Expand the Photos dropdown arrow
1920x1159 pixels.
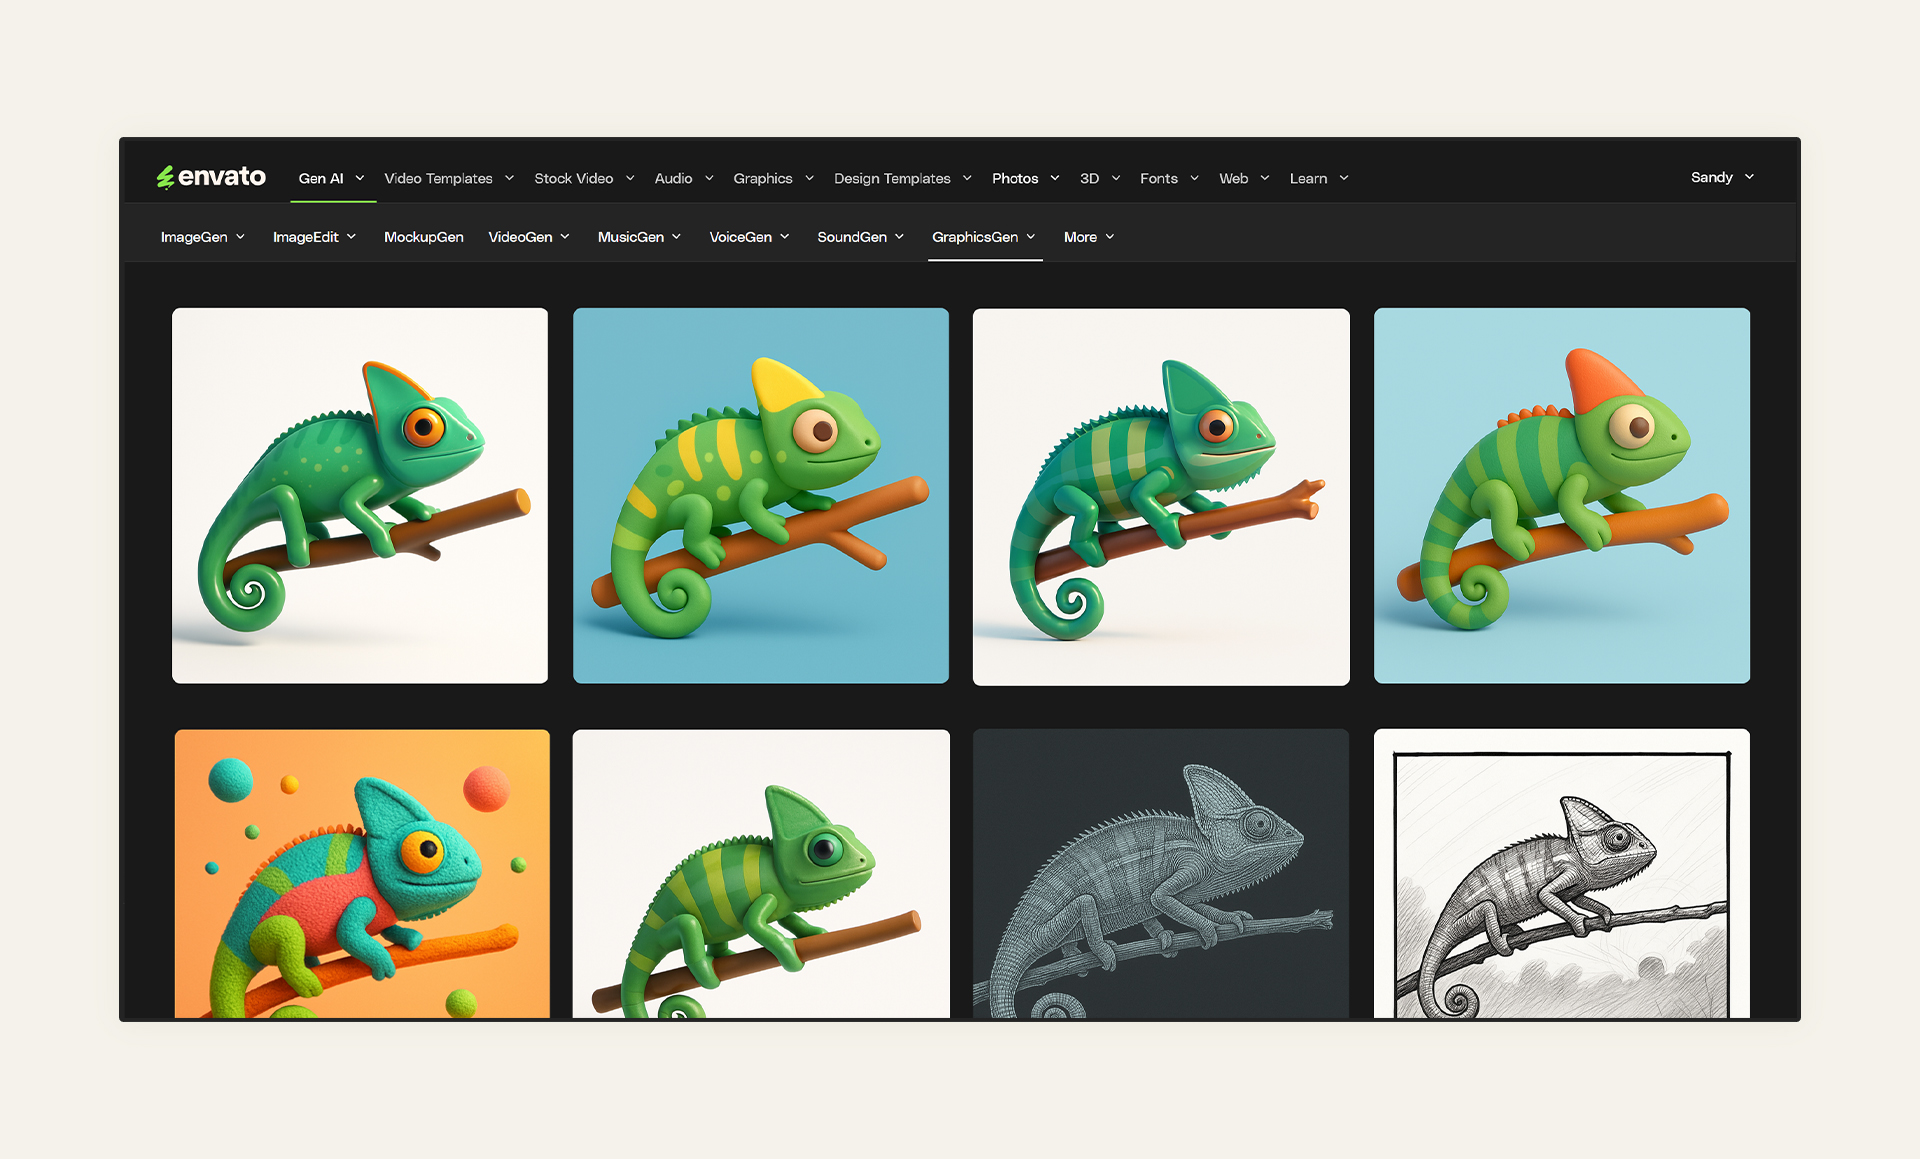1054,178
